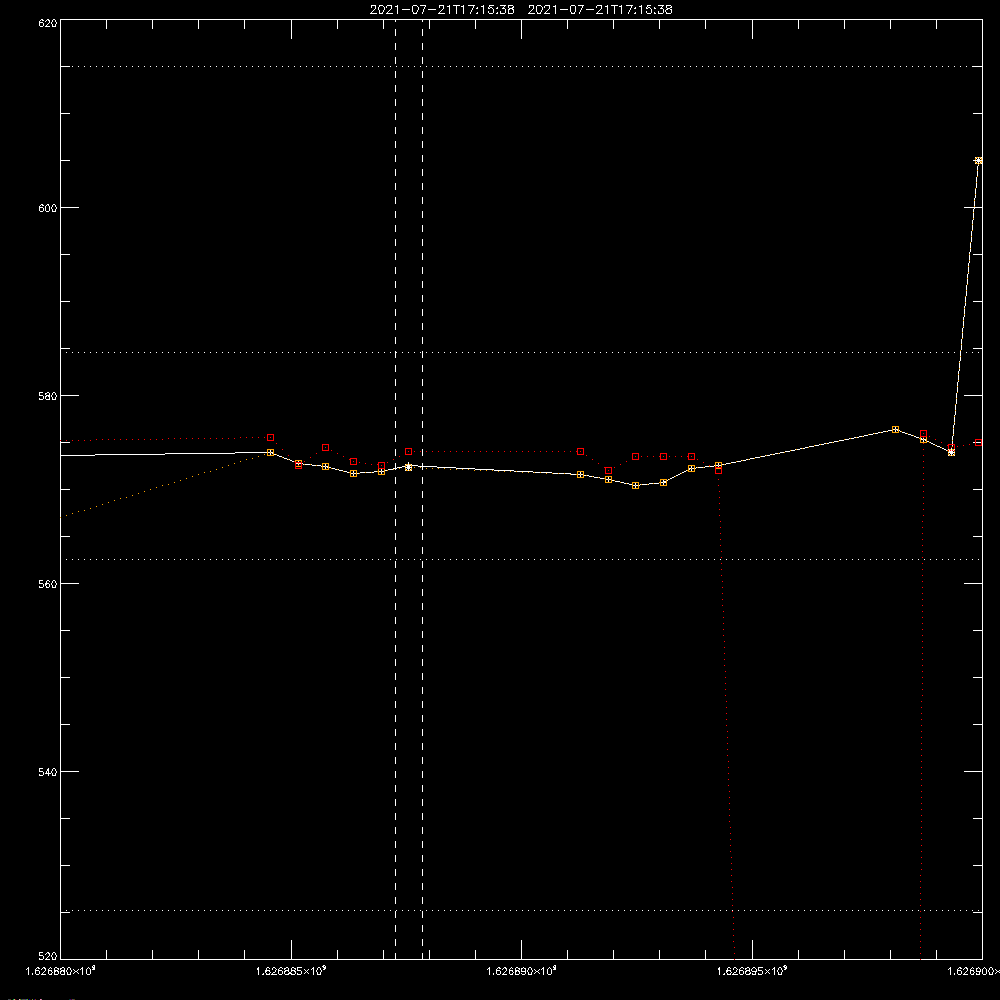Click white star marker between dashed vertical lines
This screenshot has width=1000, height=1000.
point(409,467)
